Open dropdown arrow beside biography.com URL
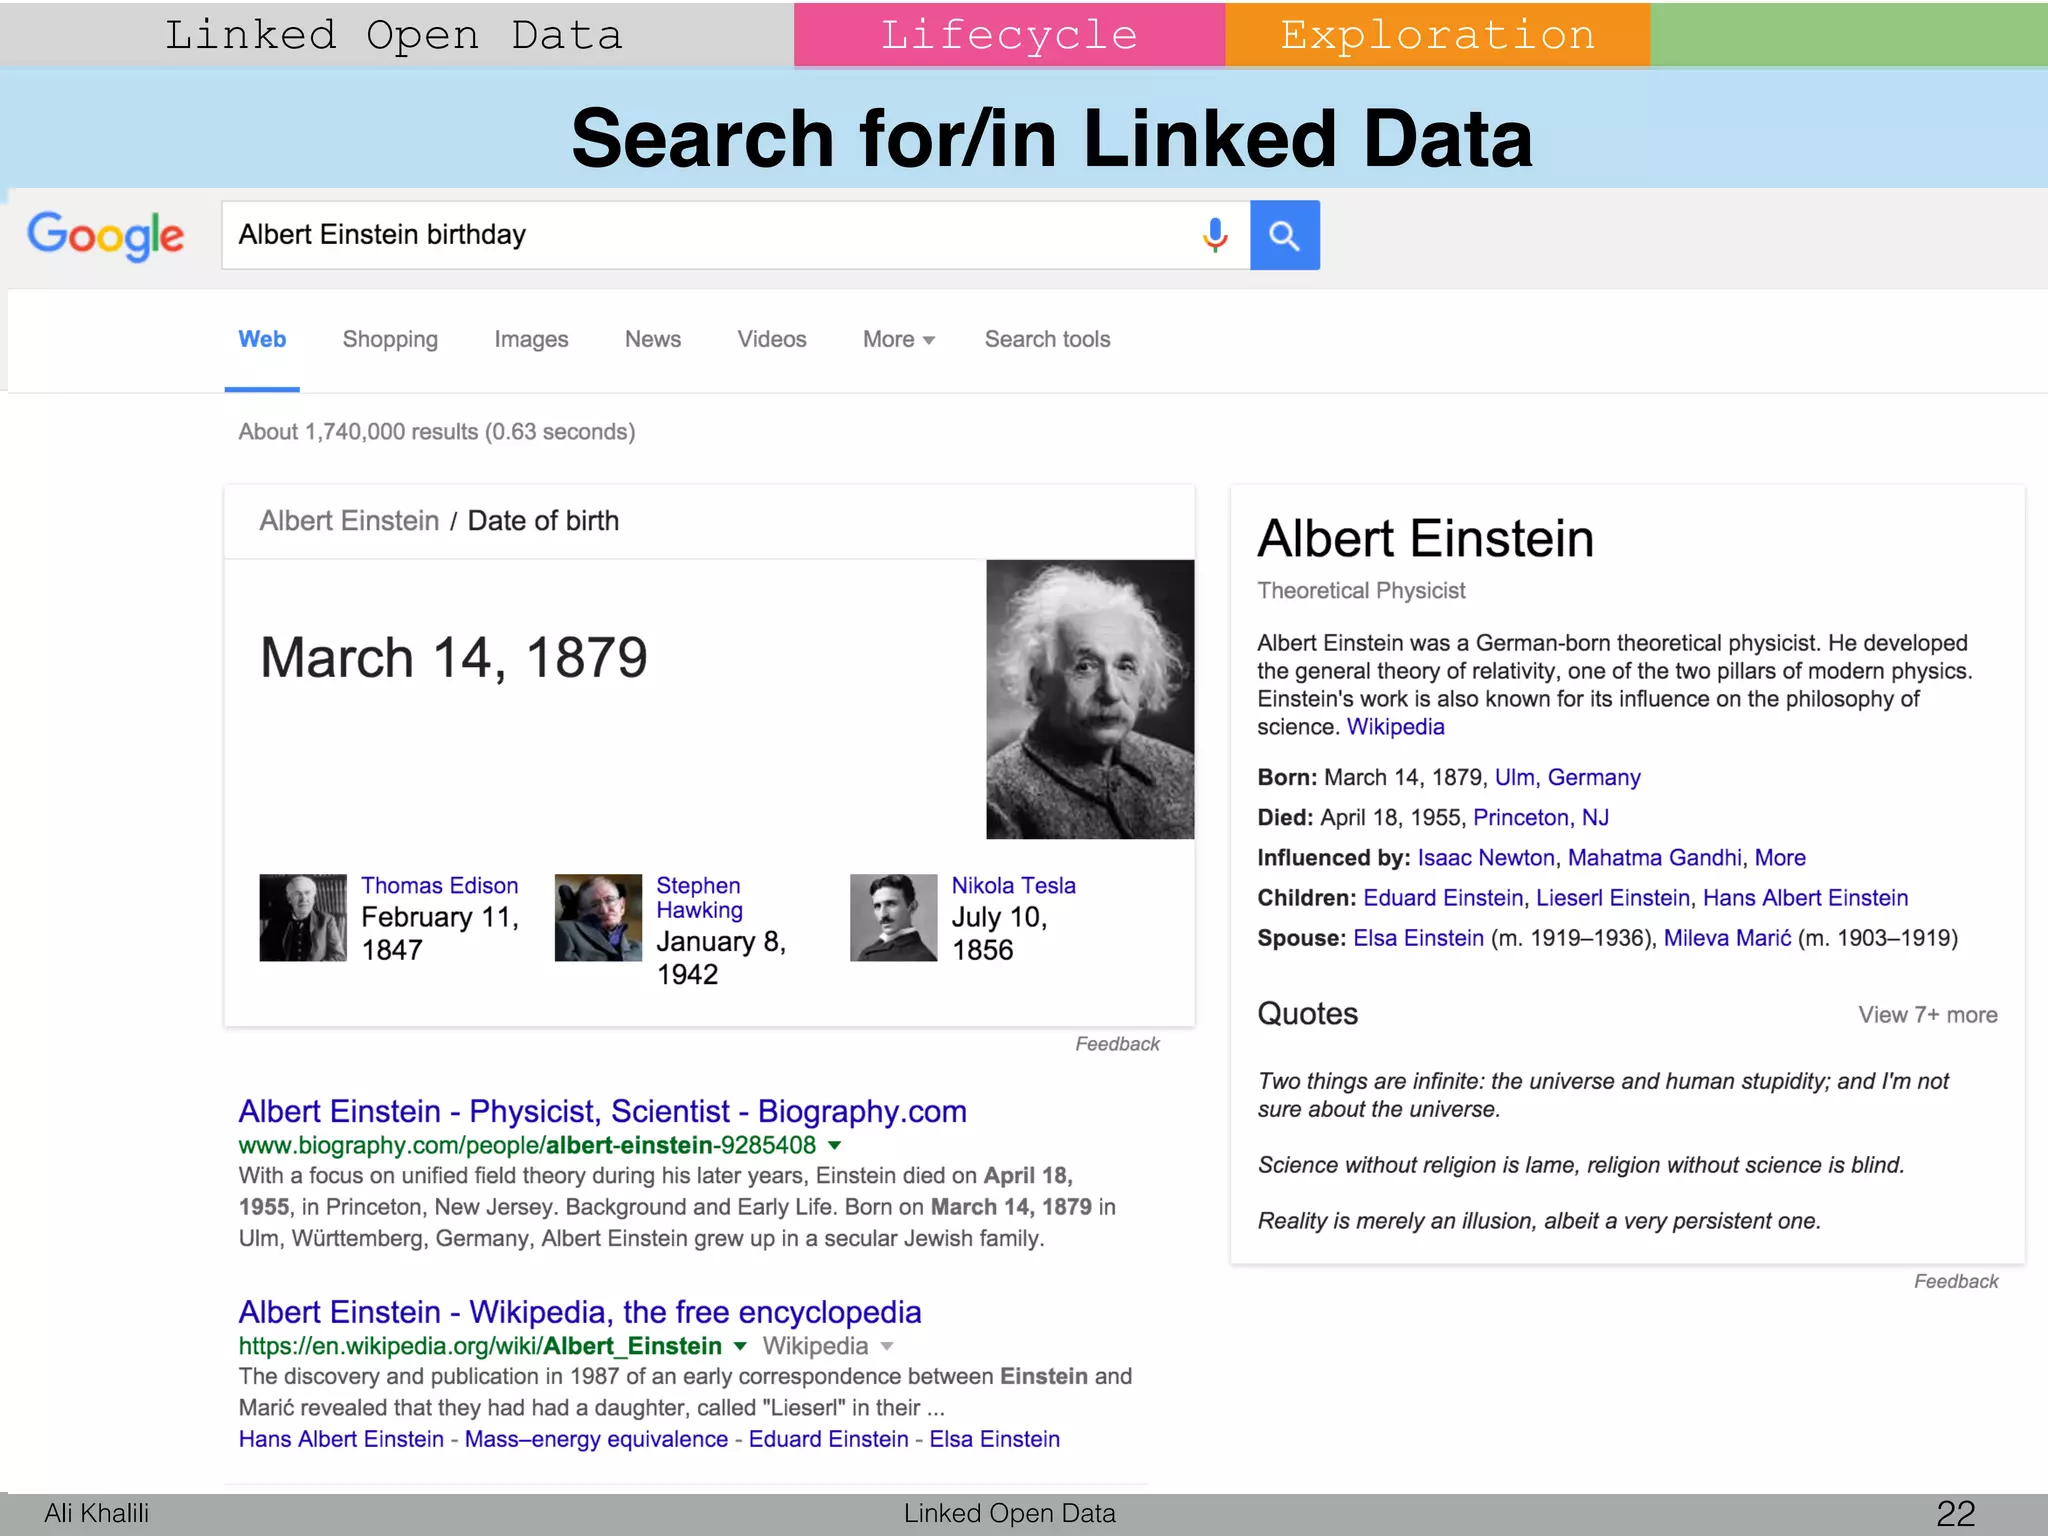2048x1536 pixels. (x=835, y=1145)
